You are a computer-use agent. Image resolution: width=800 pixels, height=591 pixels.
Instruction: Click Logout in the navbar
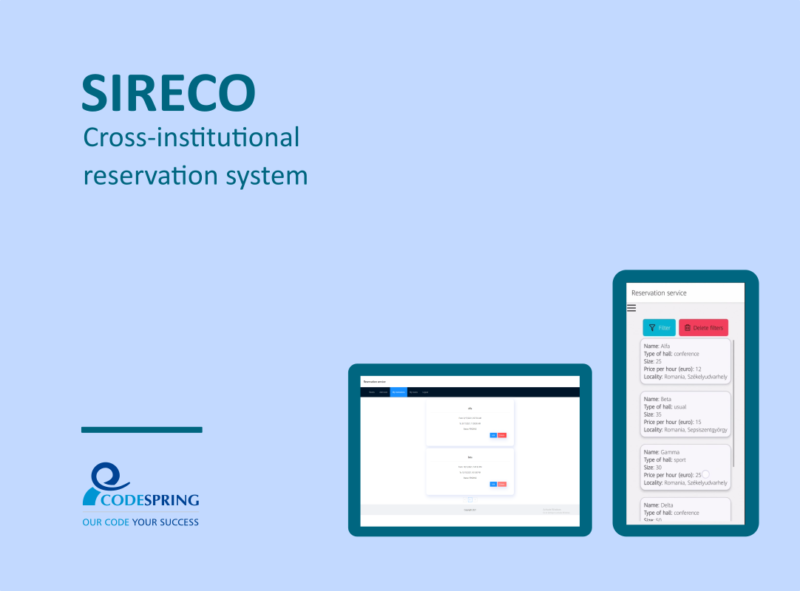click(425, 392)
